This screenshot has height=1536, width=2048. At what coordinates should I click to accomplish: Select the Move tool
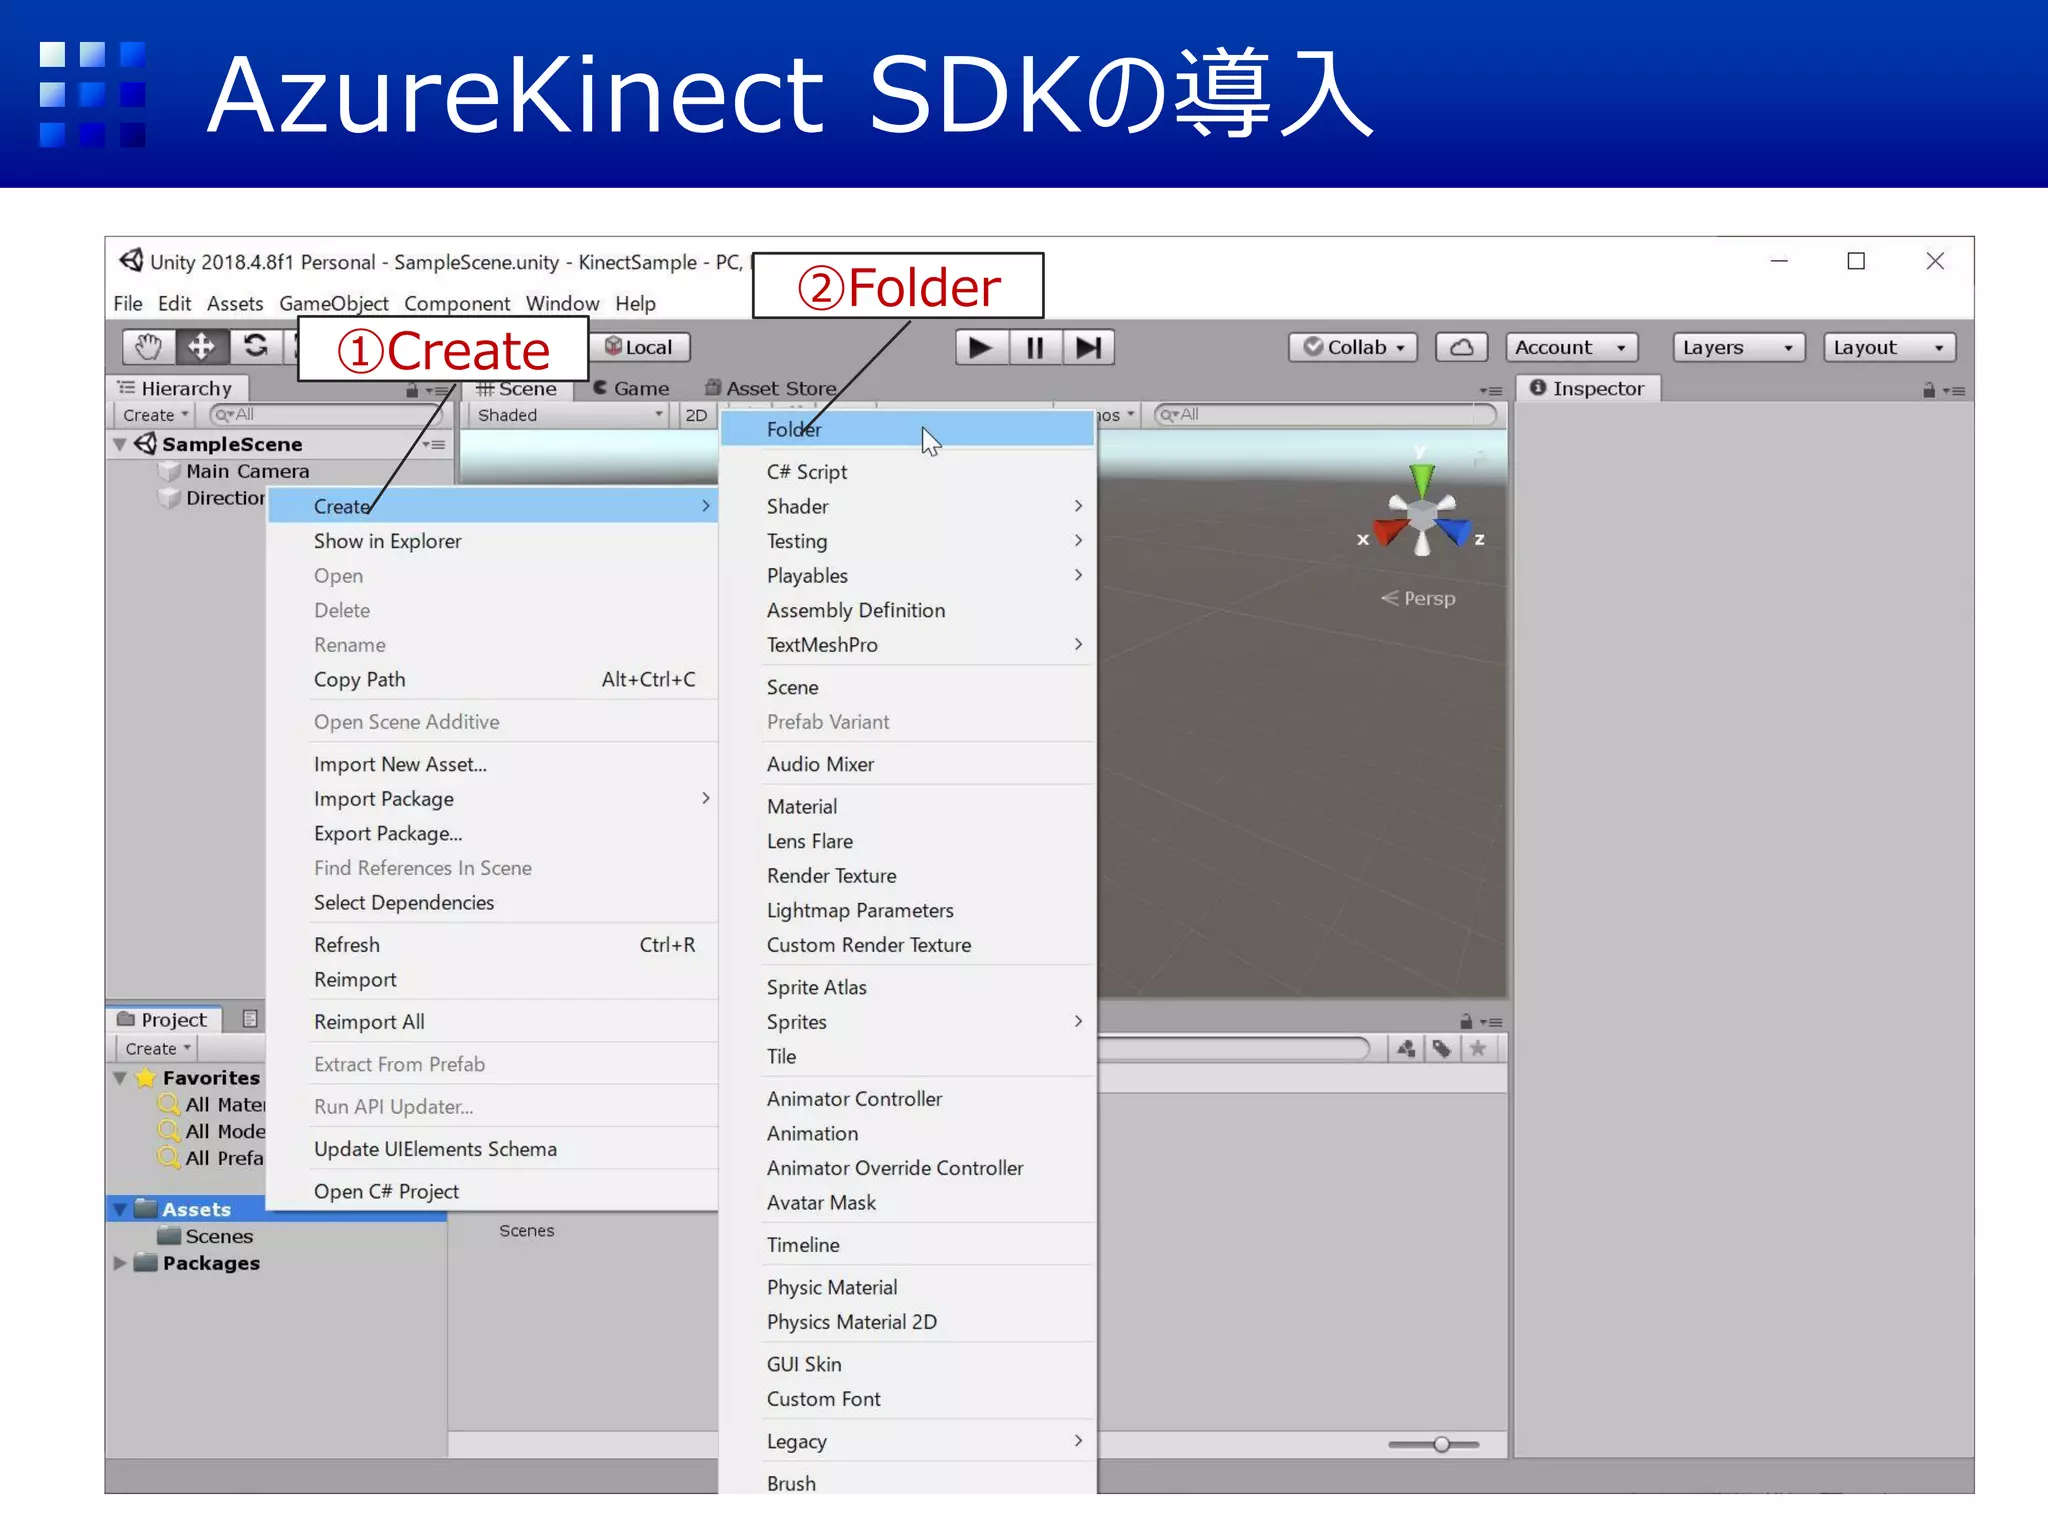[201, 347]
